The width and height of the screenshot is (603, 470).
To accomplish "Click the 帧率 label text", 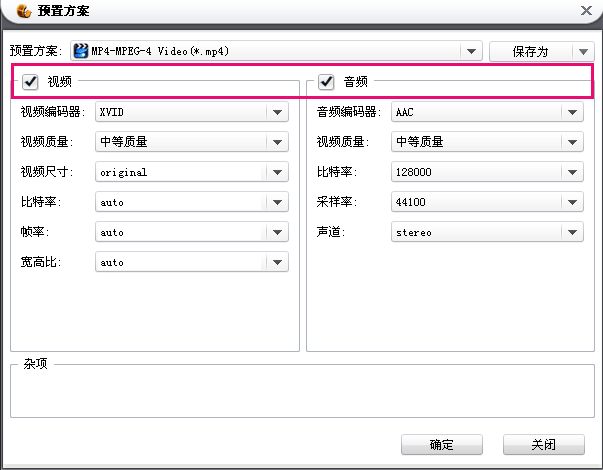I will click(x=35, y=232).
